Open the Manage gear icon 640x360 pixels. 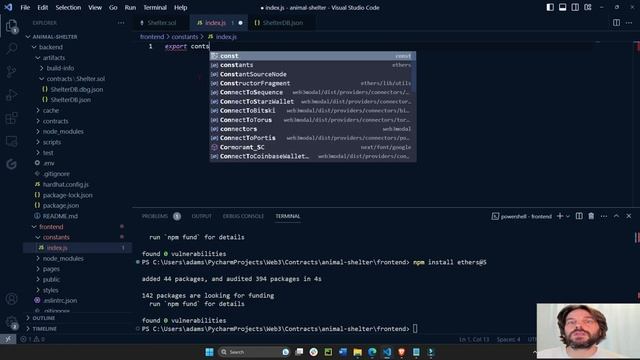click(11, 322)
